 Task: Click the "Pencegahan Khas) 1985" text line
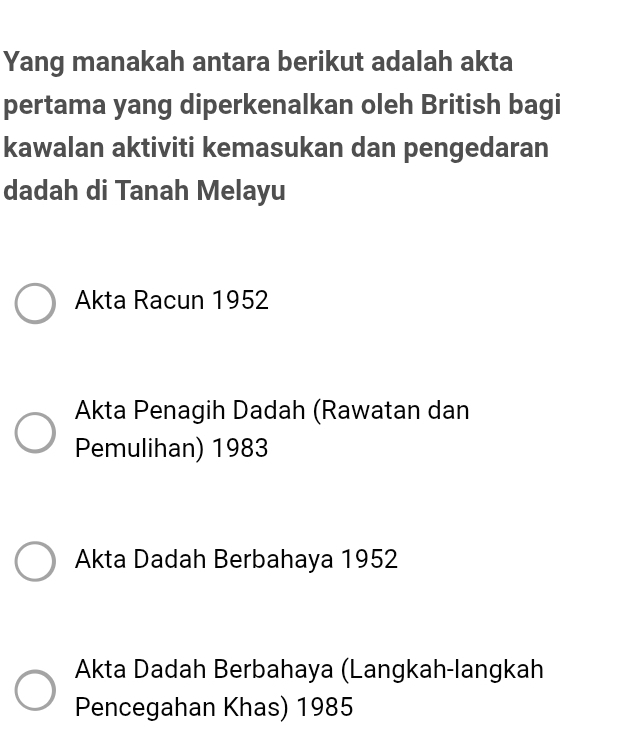click(x=214, y=708)
